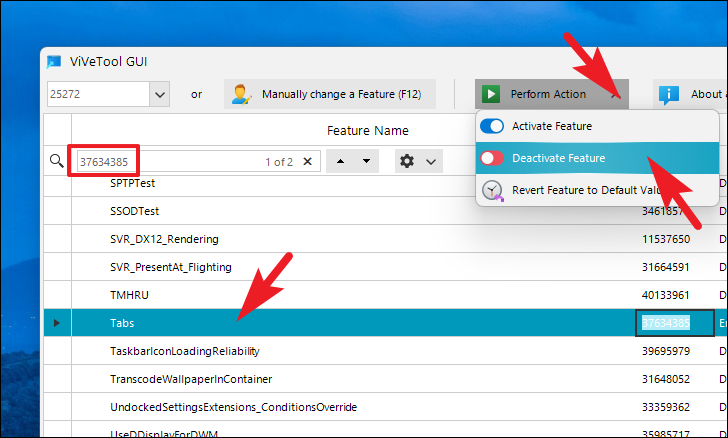The width and height of the screenshot is (728, 438).
Task: Click the selected ID cell 37634385
Action: (x=675, y=323)
